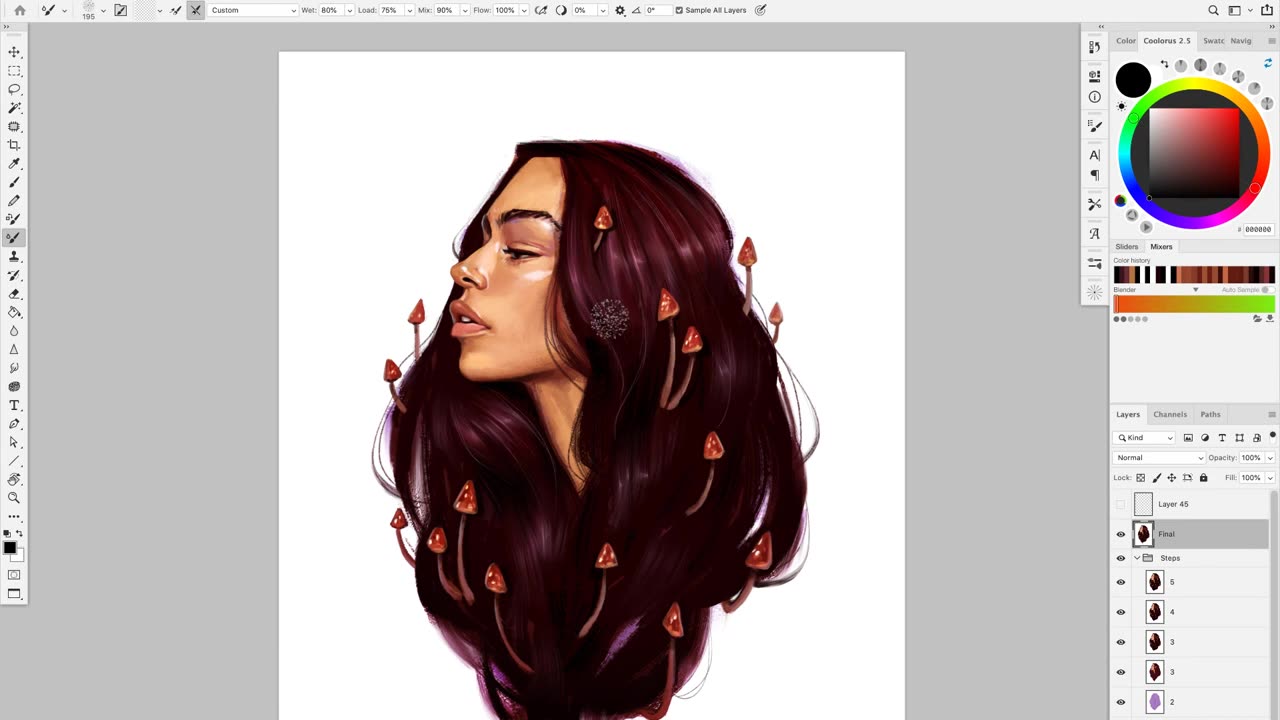Image resolution: width=1280 pixels, height=720 pixels.
Task: Toggle clean brush after each stroke
Action: pos(195,10)
